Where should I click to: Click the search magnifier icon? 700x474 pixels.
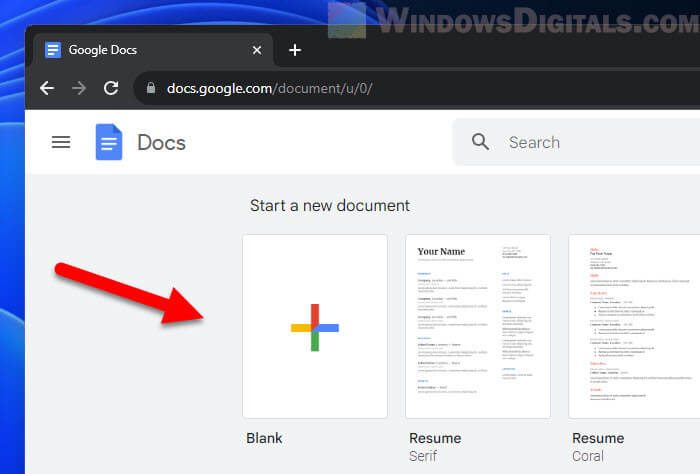click(480, 142)
